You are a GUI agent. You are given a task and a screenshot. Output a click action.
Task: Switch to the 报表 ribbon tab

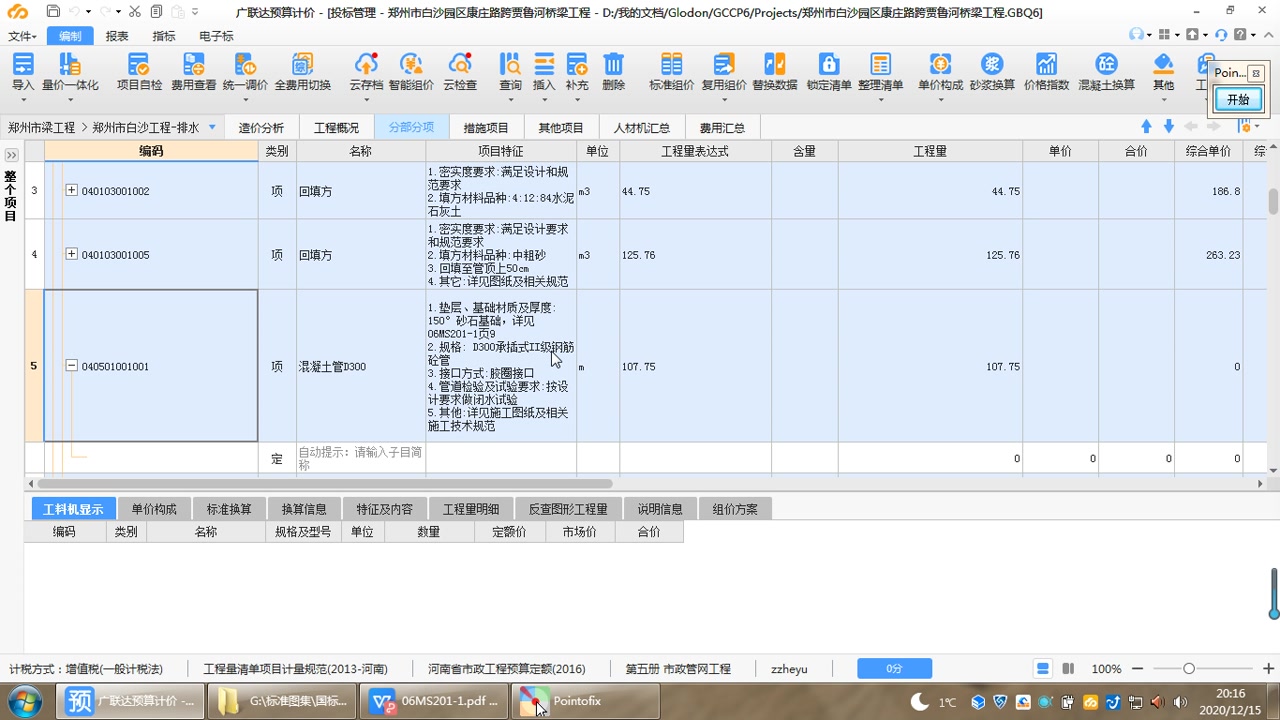[117, 36]
